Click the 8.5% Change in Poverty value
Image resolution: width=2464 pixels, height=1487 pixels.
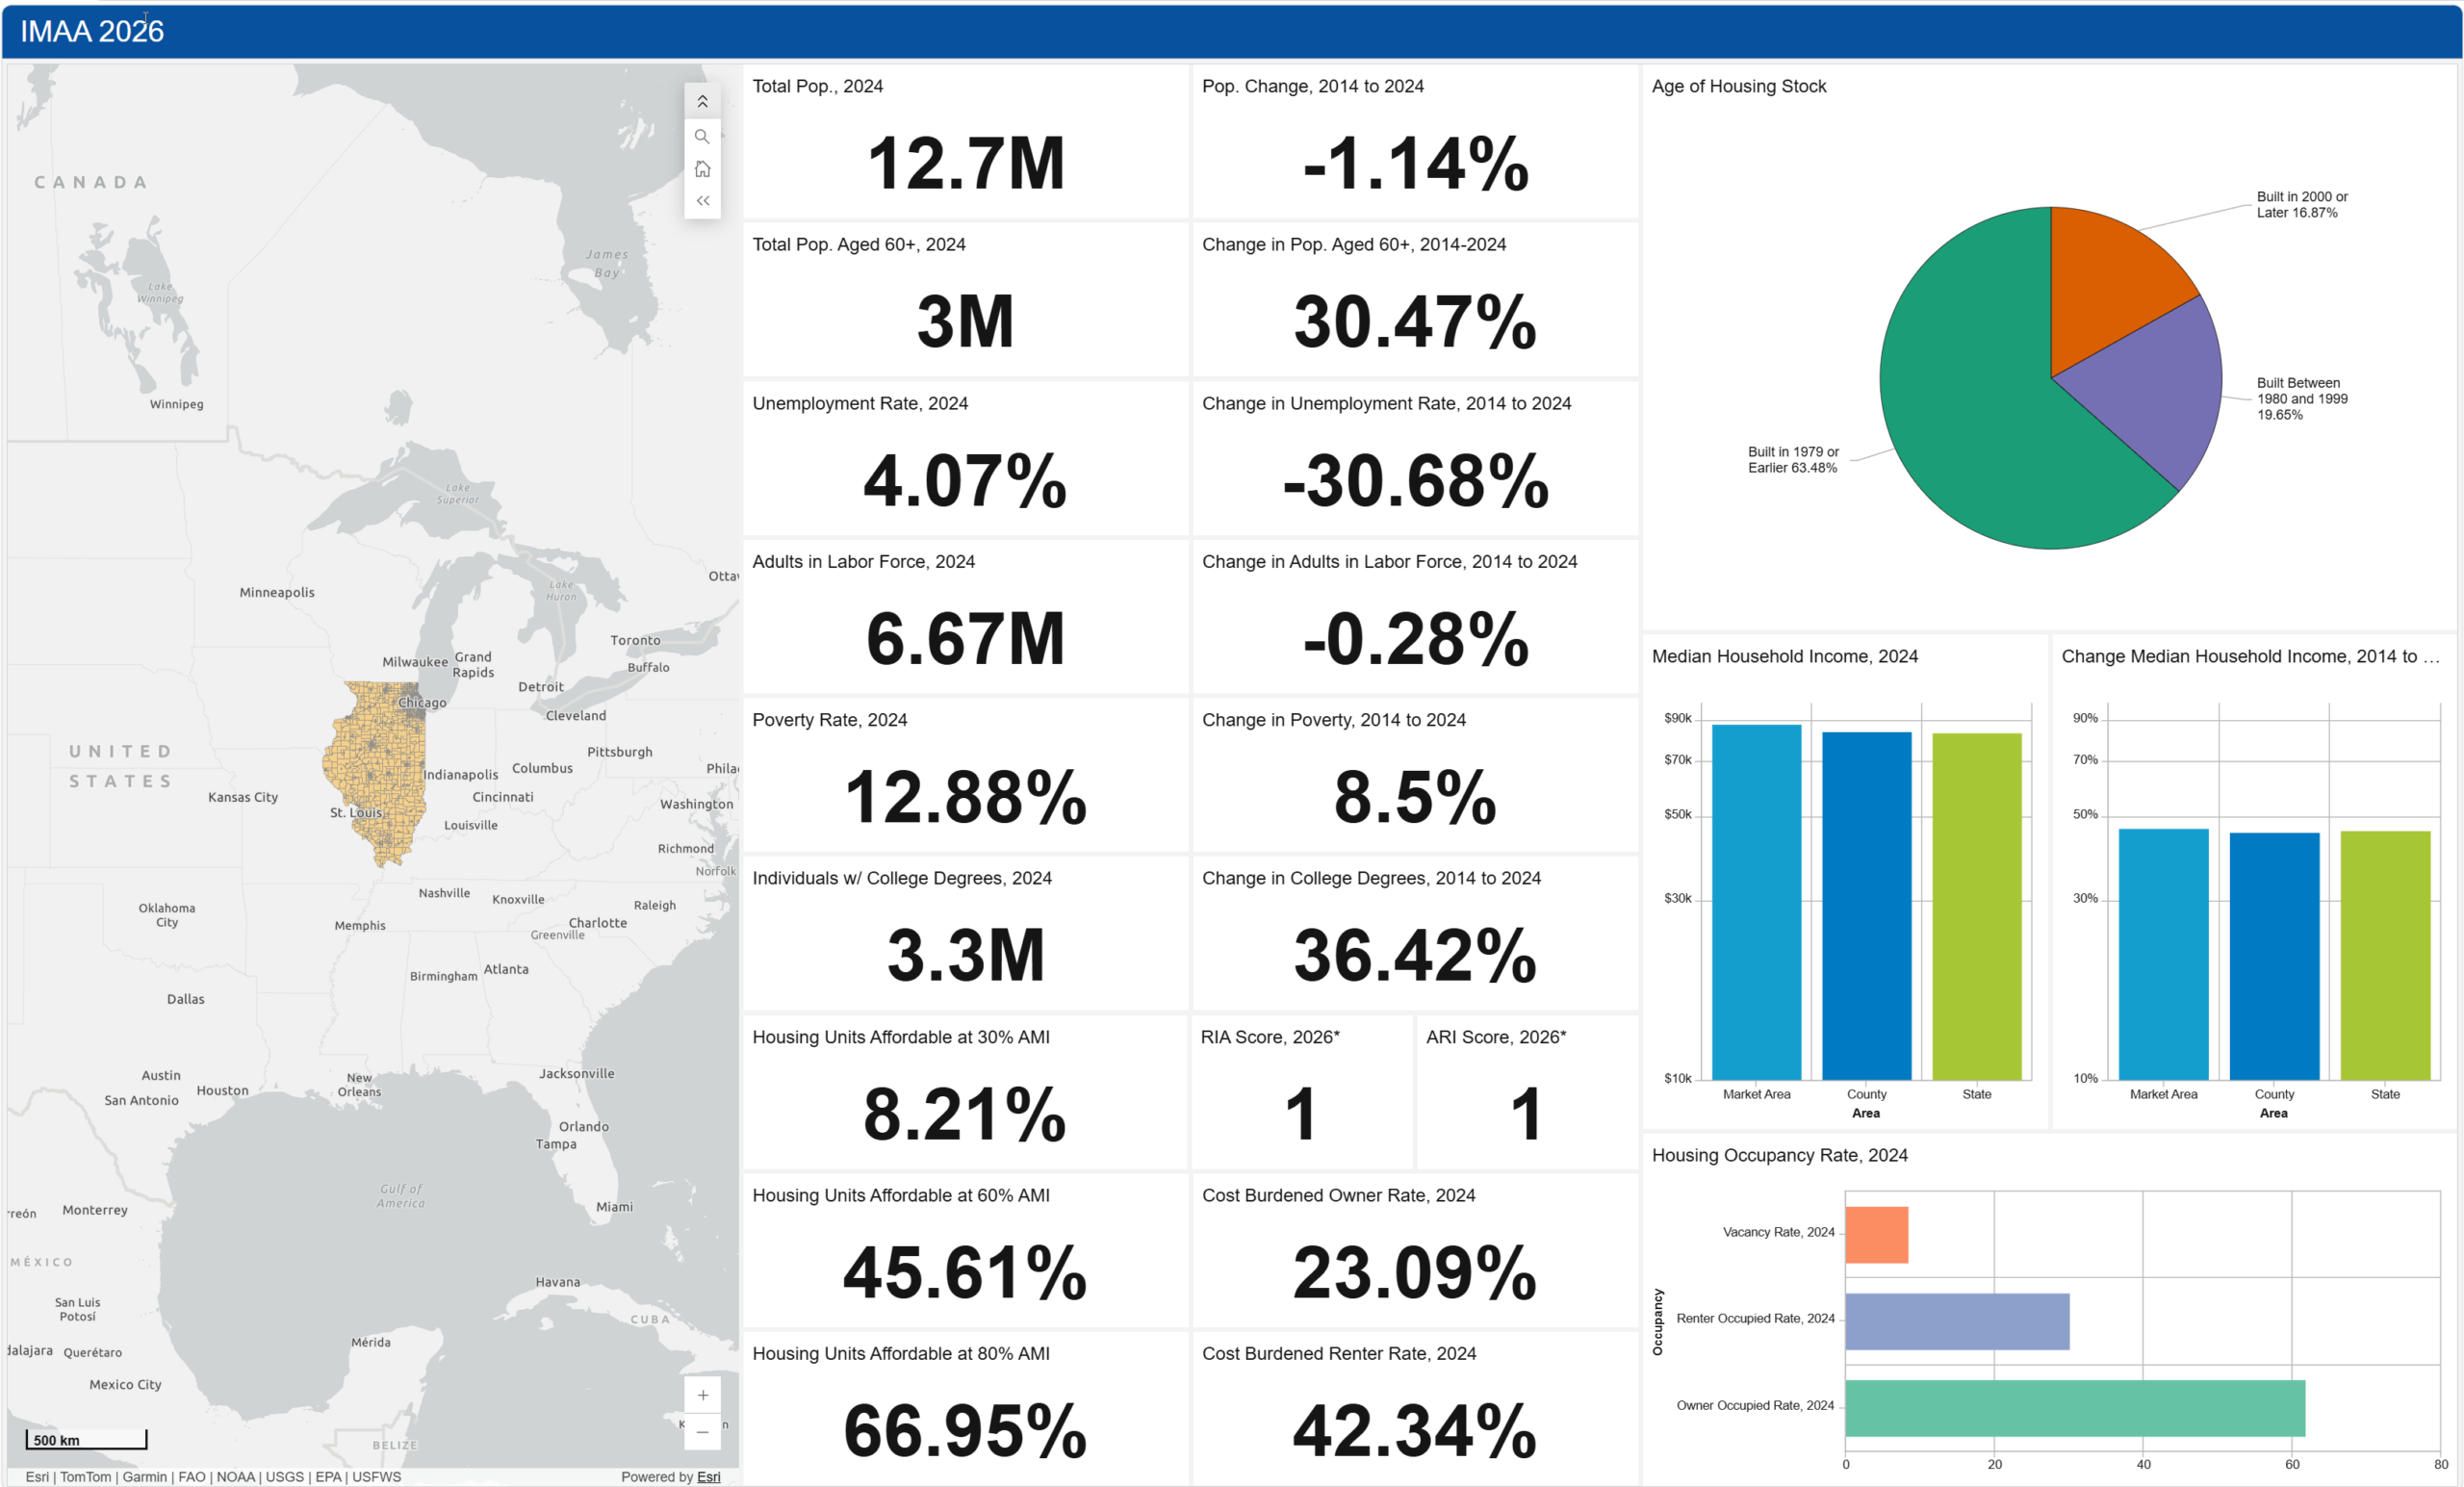point(1415,797)
